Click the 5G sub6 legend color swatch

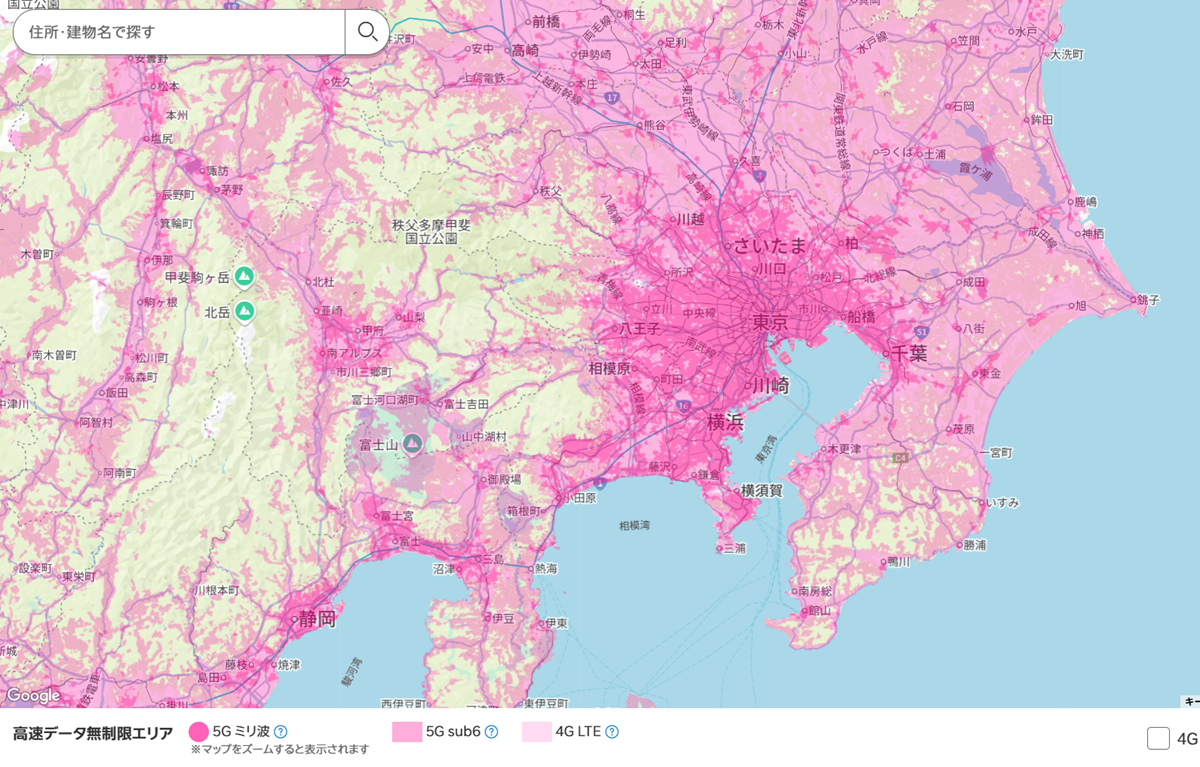click(406, 732)
